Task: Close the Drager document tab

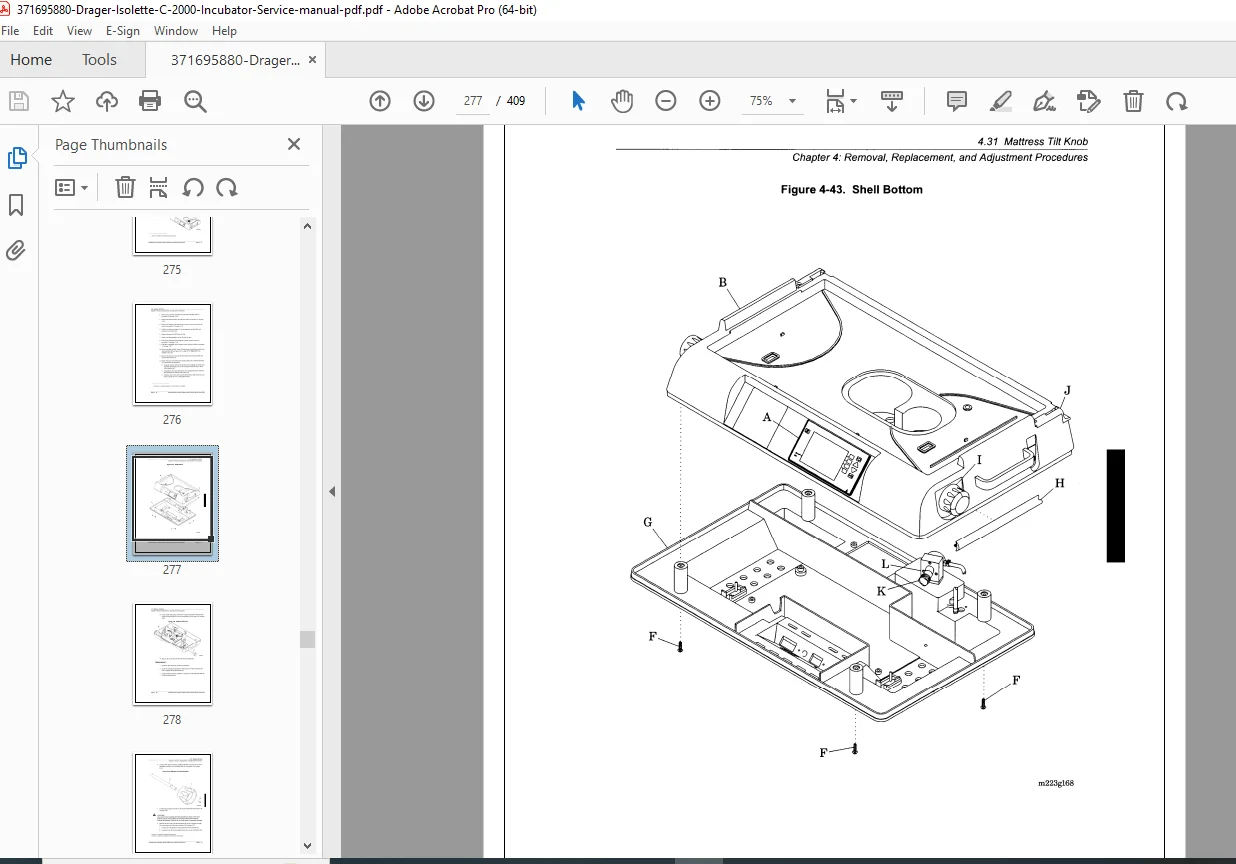Action: [312, 60]
